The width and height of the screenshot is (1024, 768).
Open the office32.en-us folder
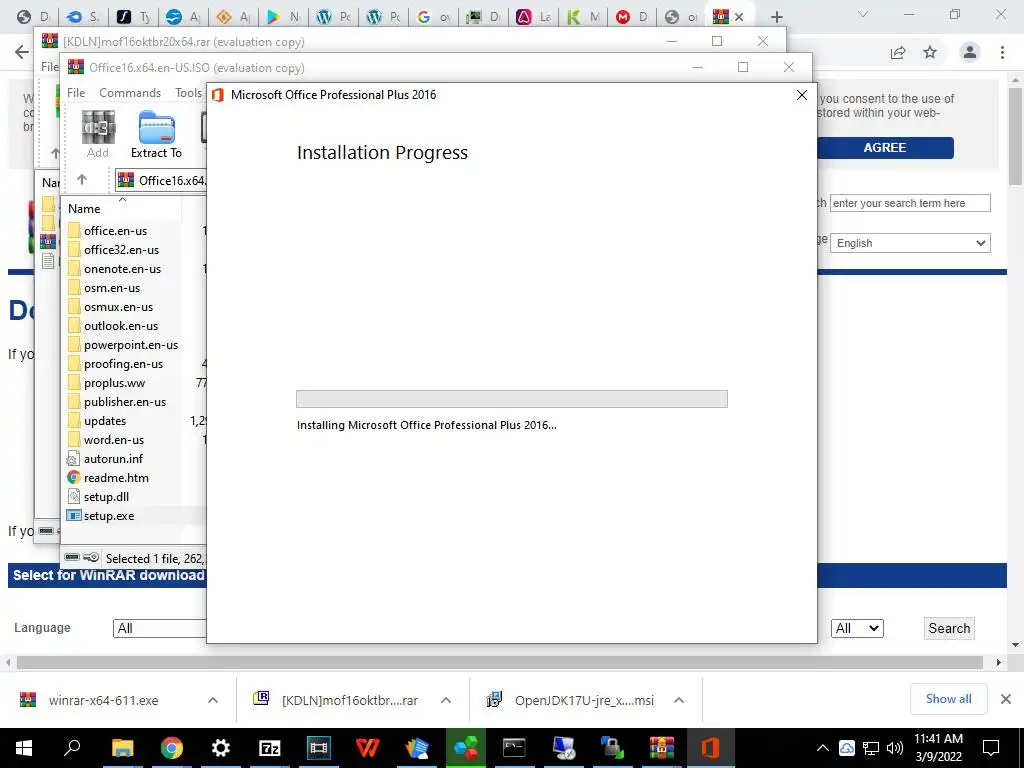tap(121, 250)
